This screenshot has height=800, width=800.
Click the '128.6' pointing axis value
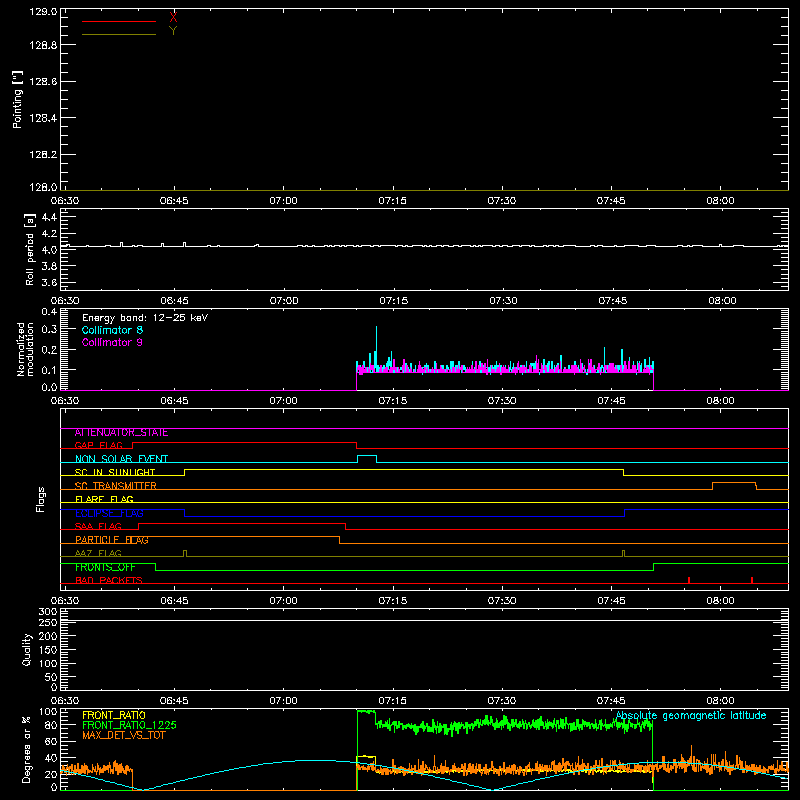click(x=43, y=82)
